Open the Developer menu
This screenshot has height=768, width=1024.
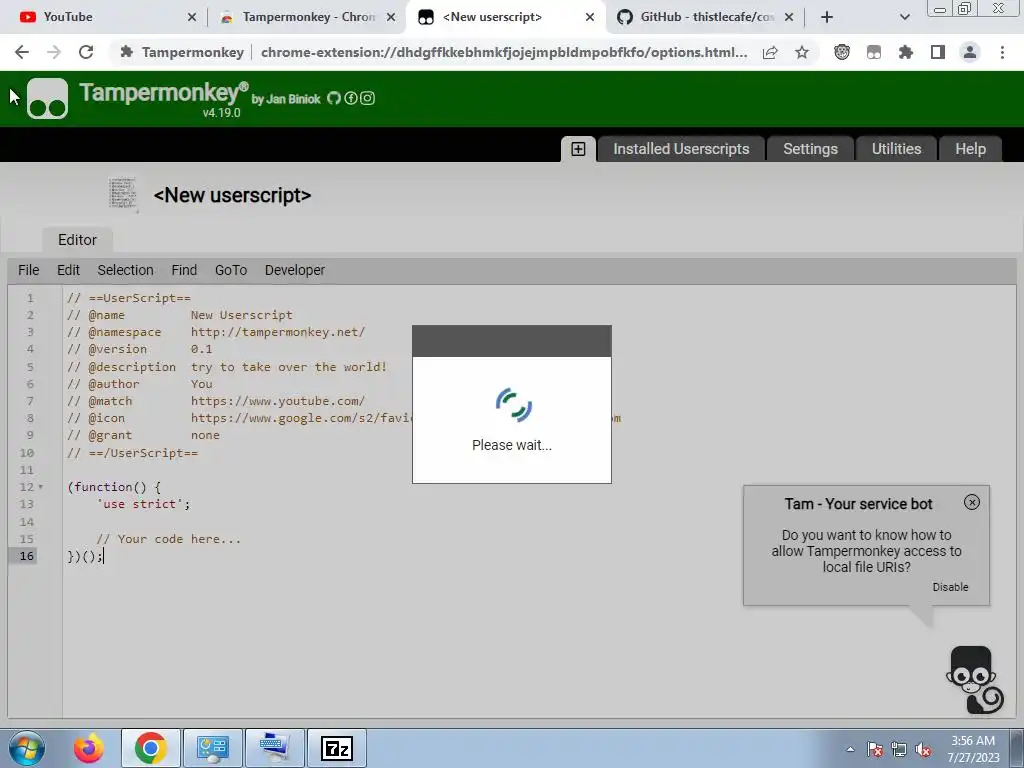(x=295, y=270)
